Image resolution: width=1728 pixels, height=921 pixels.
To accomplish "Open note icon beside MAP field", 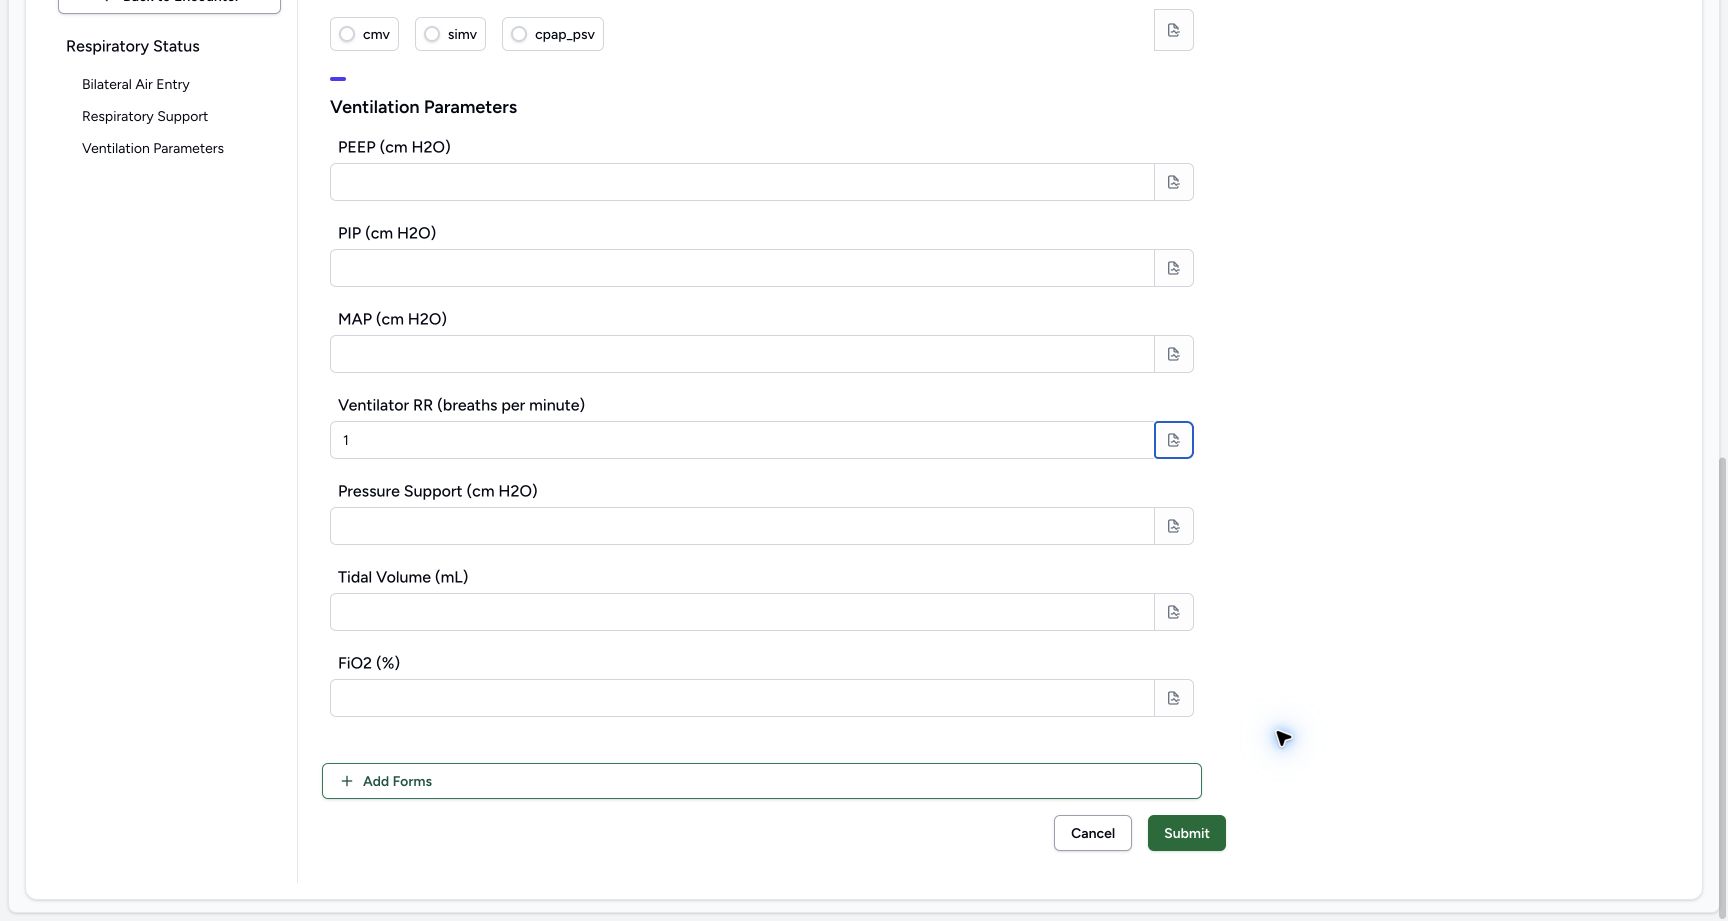I will click(1174, 354).
